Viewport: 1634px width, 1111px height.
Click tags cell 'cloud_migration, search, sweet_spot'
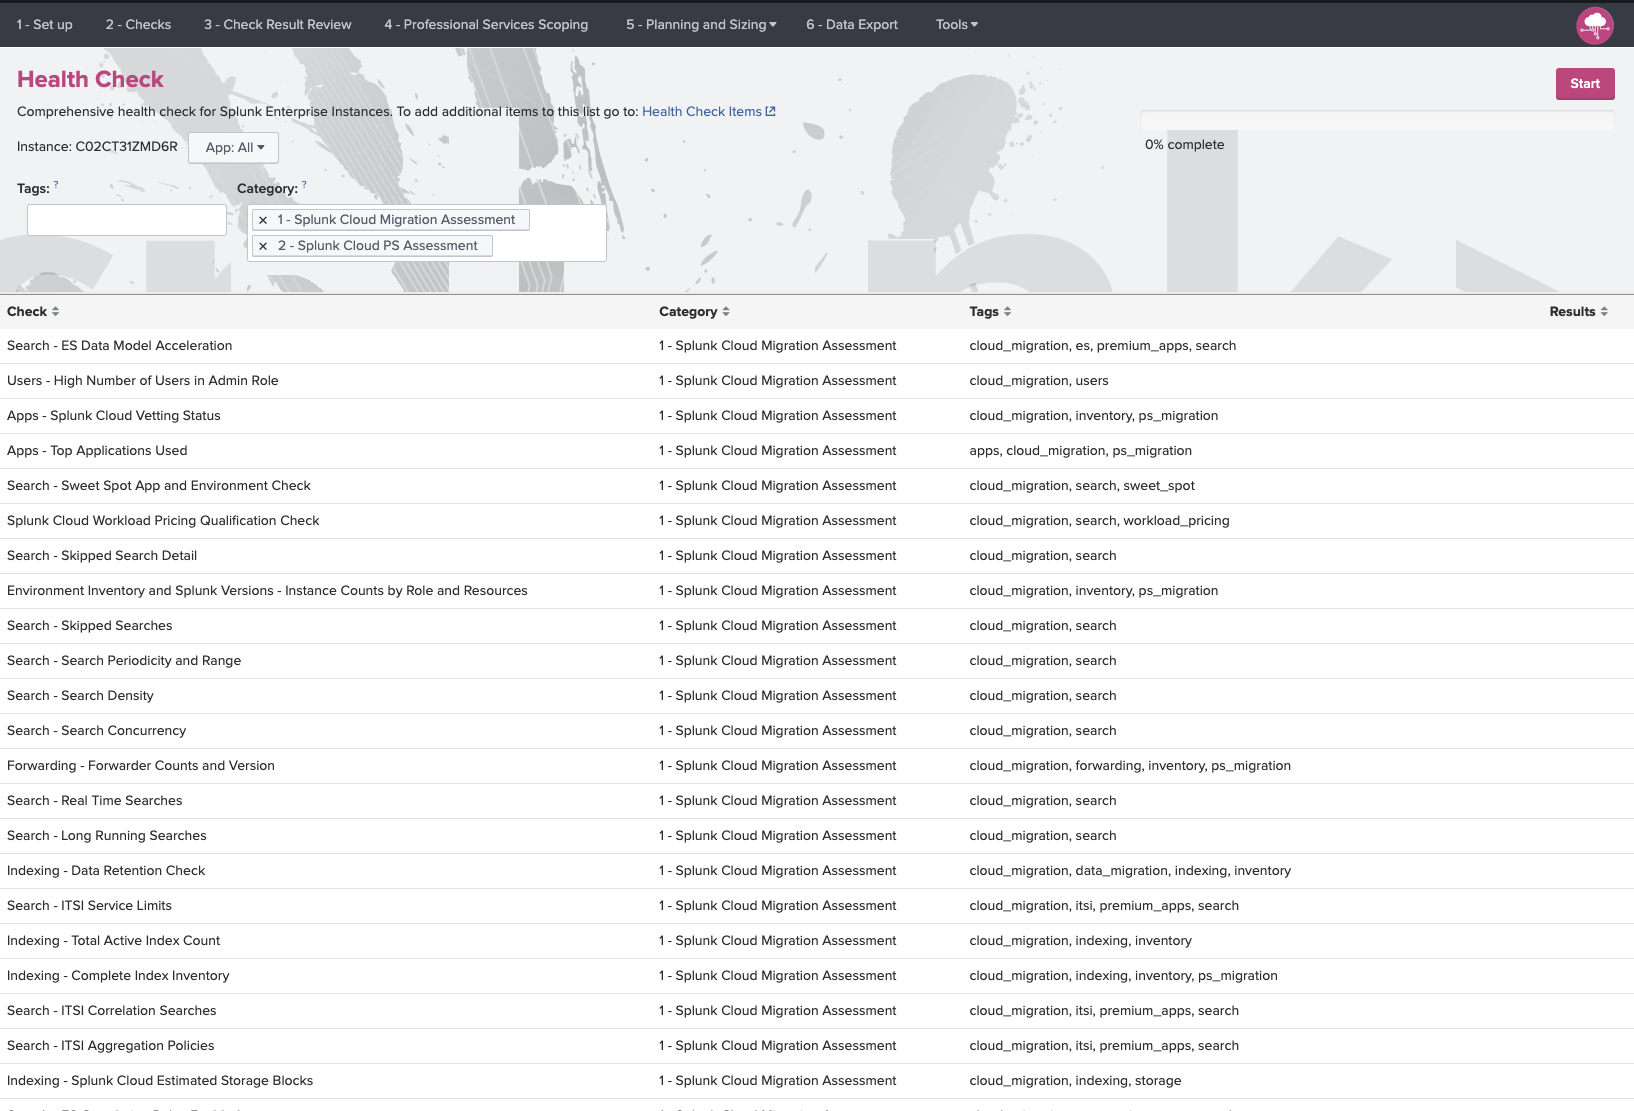(x=1082, y=486)
